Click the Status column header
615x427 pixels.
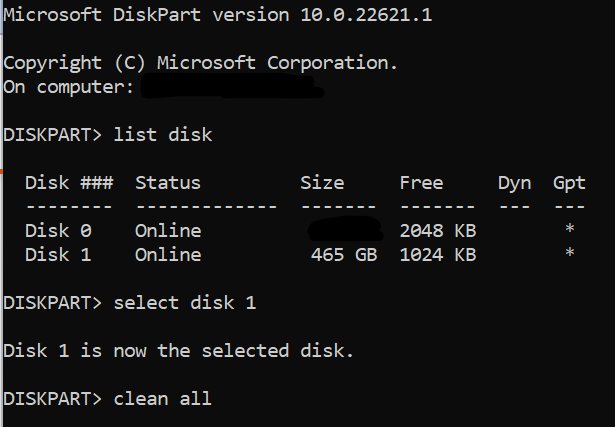pyautogui.click(x=168, y=183)
